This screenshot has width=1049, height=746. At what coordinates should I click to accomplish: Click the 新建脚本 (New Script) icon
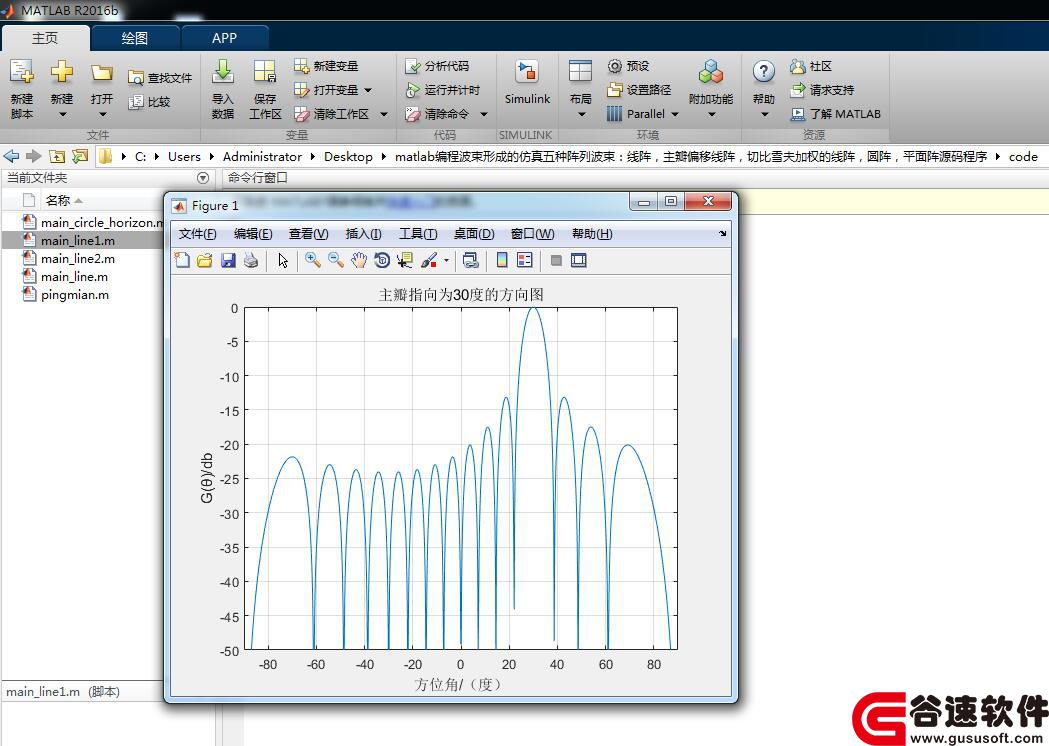21,72
